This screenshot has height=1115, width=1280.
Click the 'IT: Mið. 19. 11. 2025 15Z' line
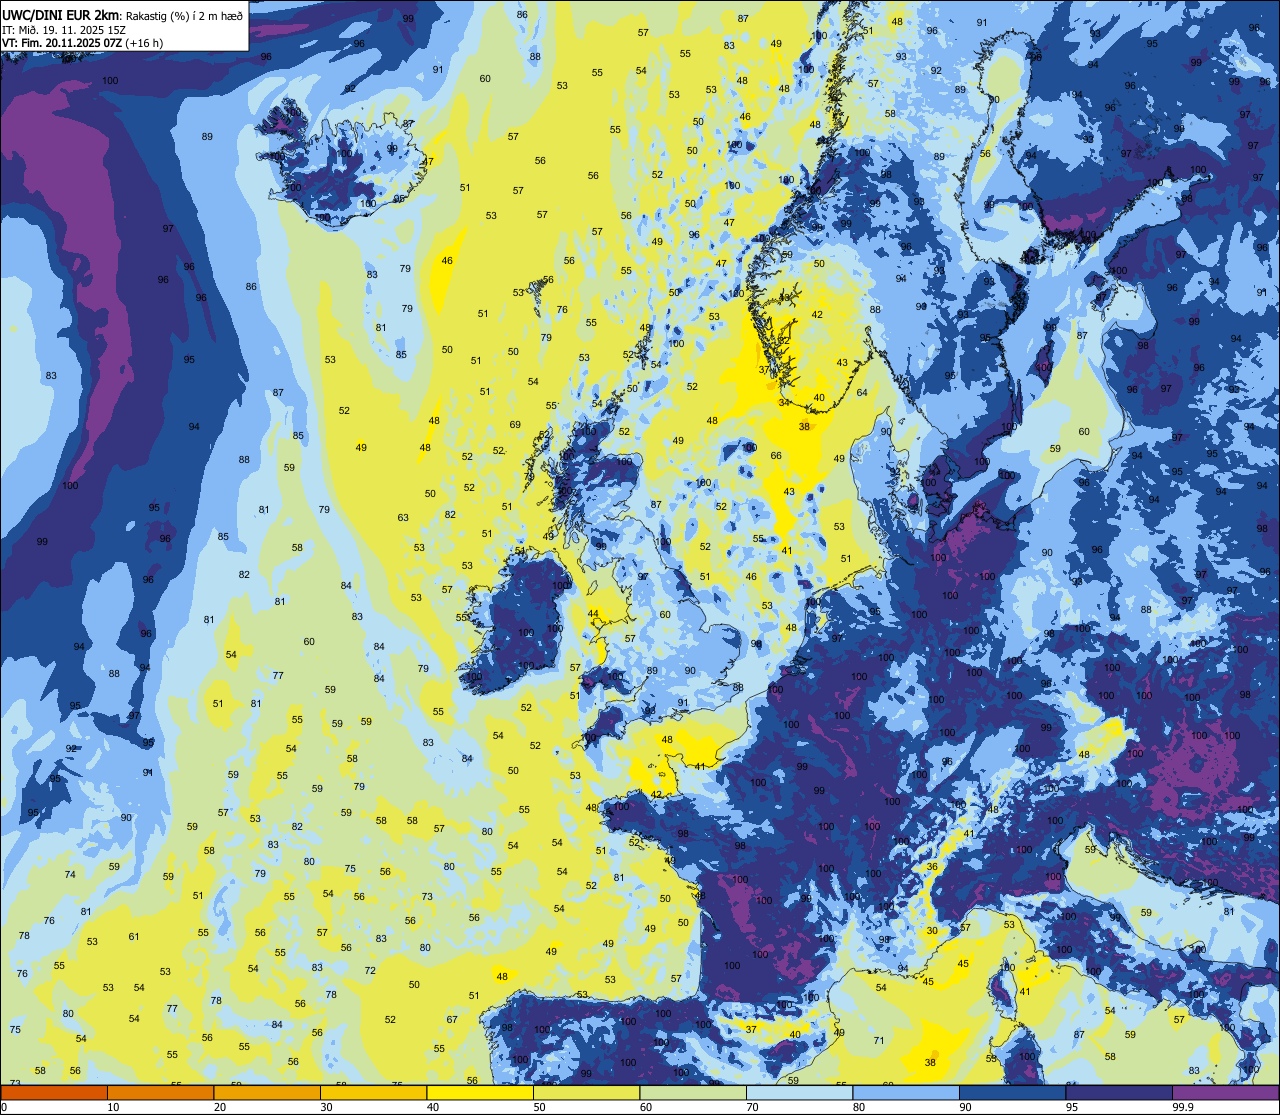(x=64, y=30)
